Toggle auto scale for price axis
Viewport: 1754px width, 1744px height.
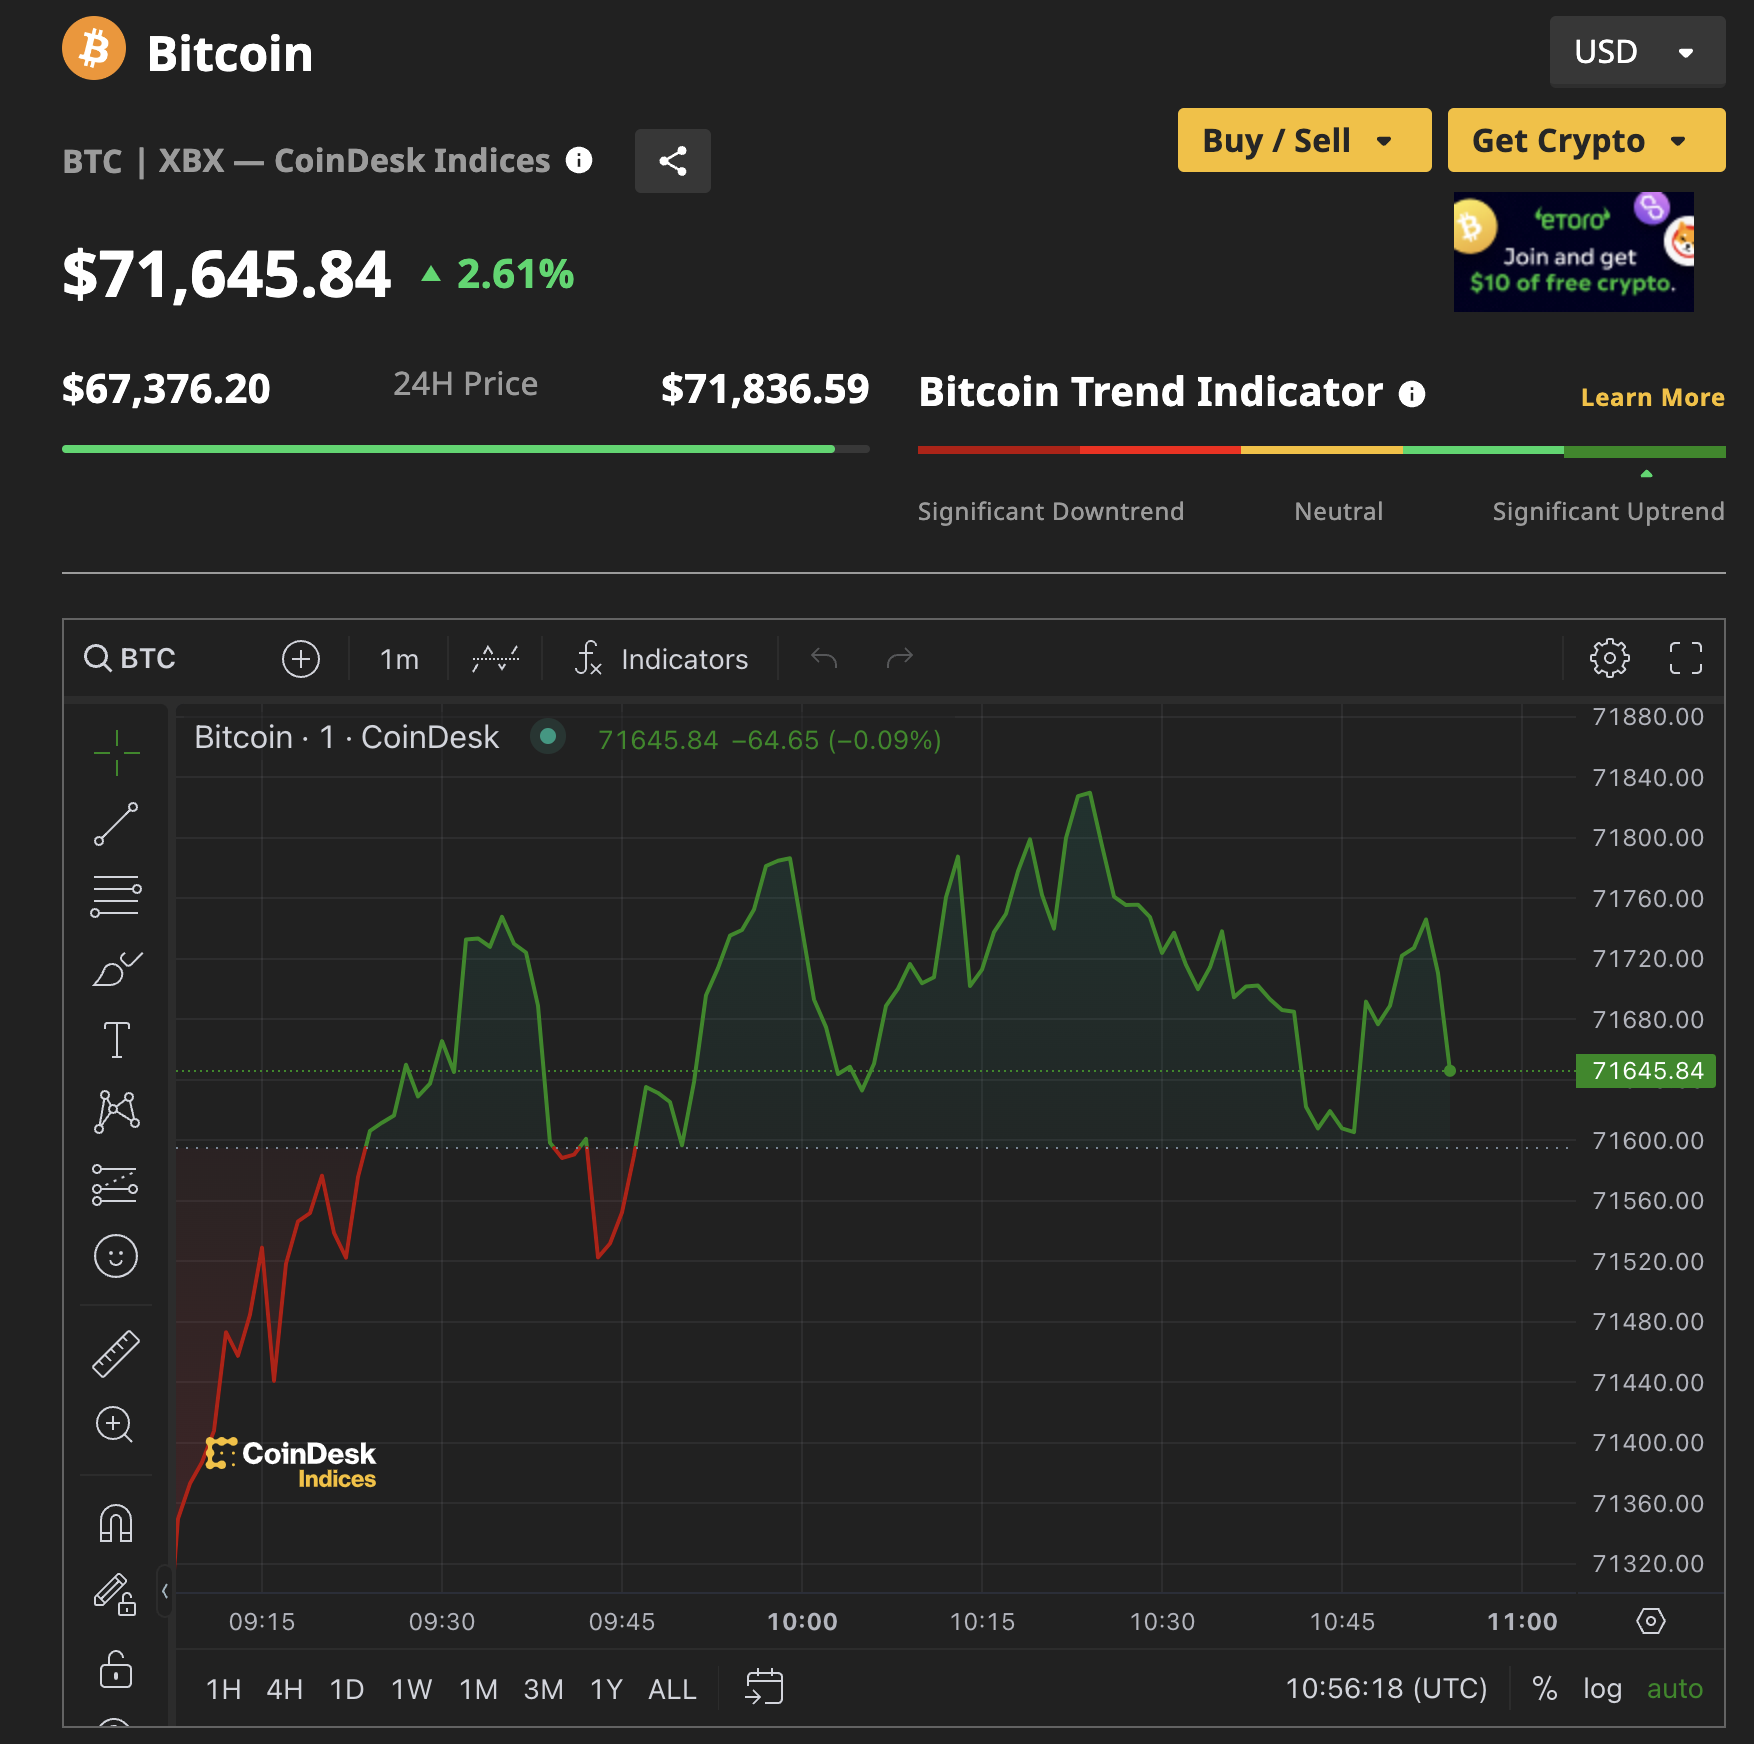point(1674,1689)
